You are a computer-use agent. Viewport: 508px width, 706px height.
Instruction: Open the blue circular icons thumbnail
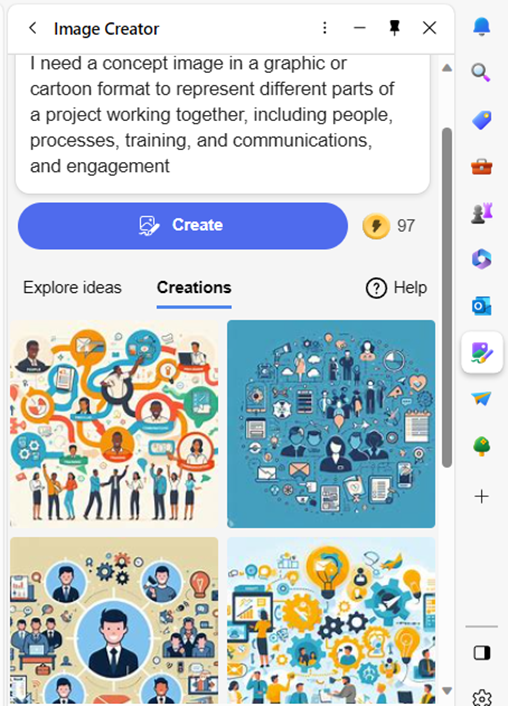pyautogui.click(x=331, y=424)
